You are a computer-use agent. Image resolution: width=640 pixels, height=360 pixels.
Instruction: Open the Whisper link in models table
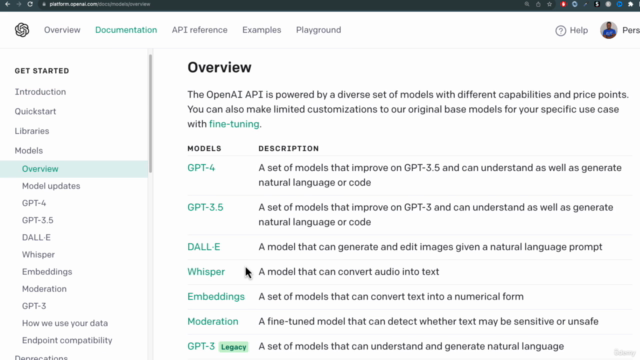(206, 272)
